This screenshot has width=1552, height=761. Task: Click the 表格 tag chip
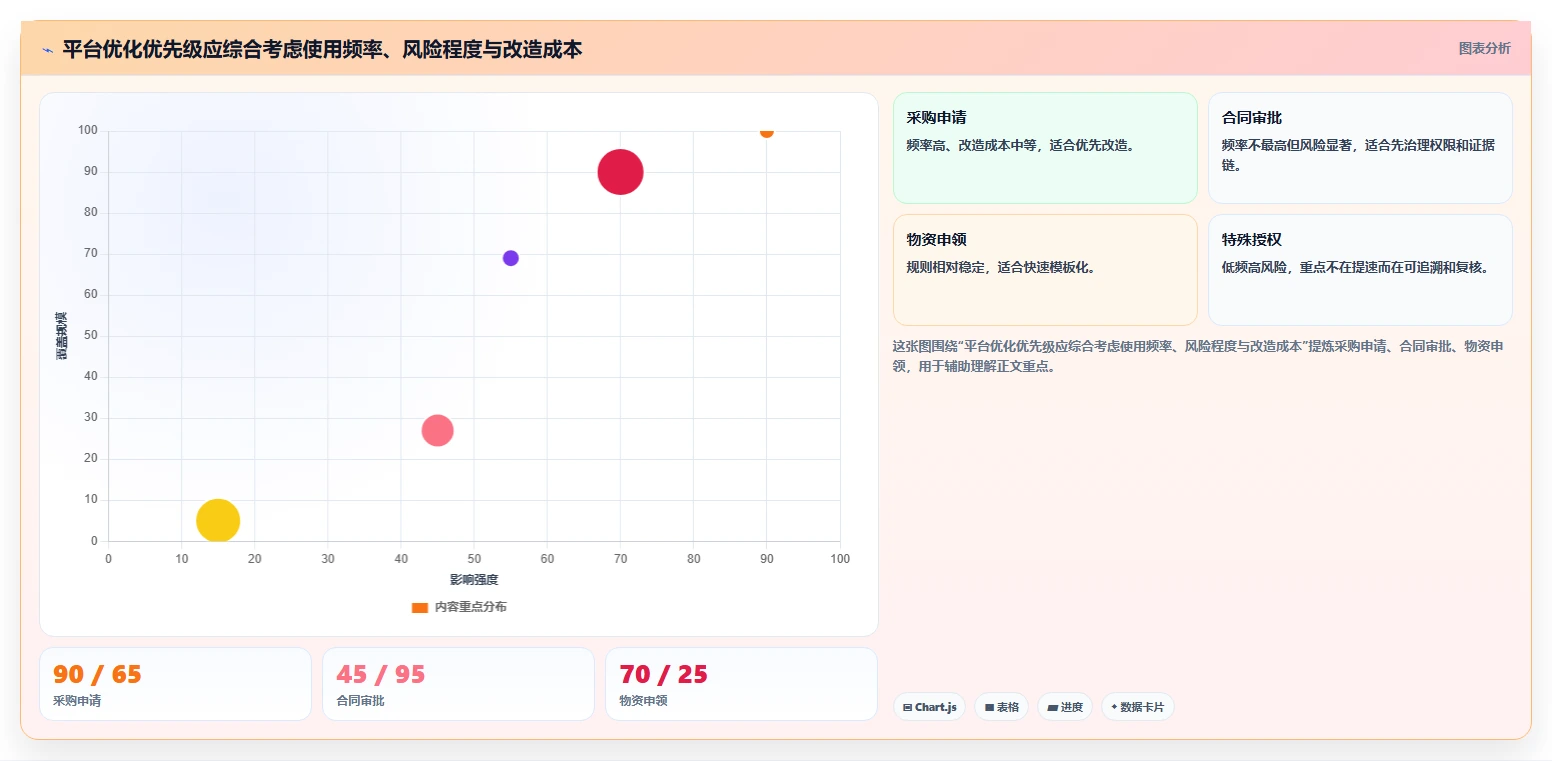(1001, 707)
